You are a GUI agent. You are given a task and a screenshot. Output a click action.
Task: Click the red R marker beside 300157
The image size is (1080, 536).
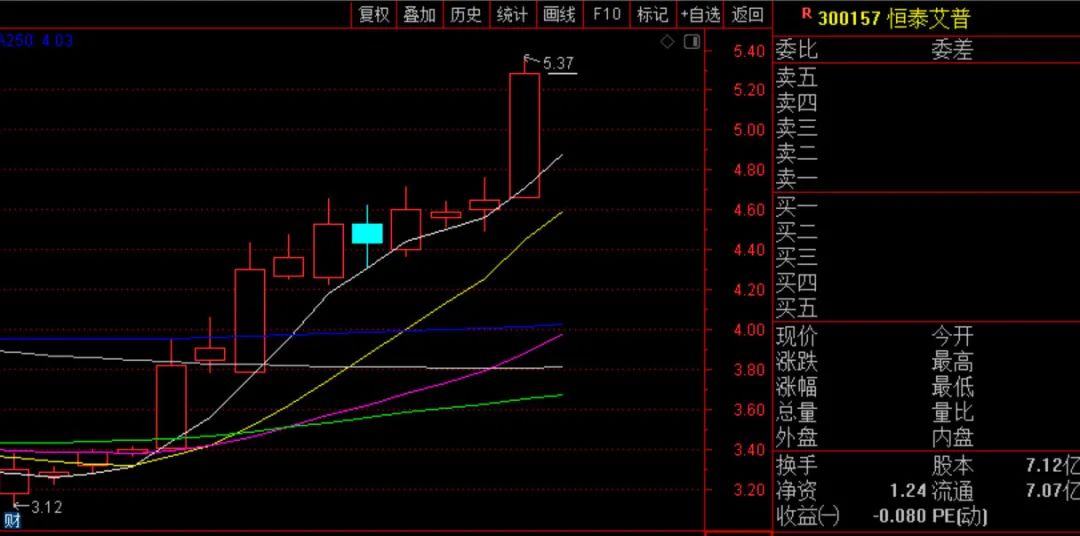point(806,14)
